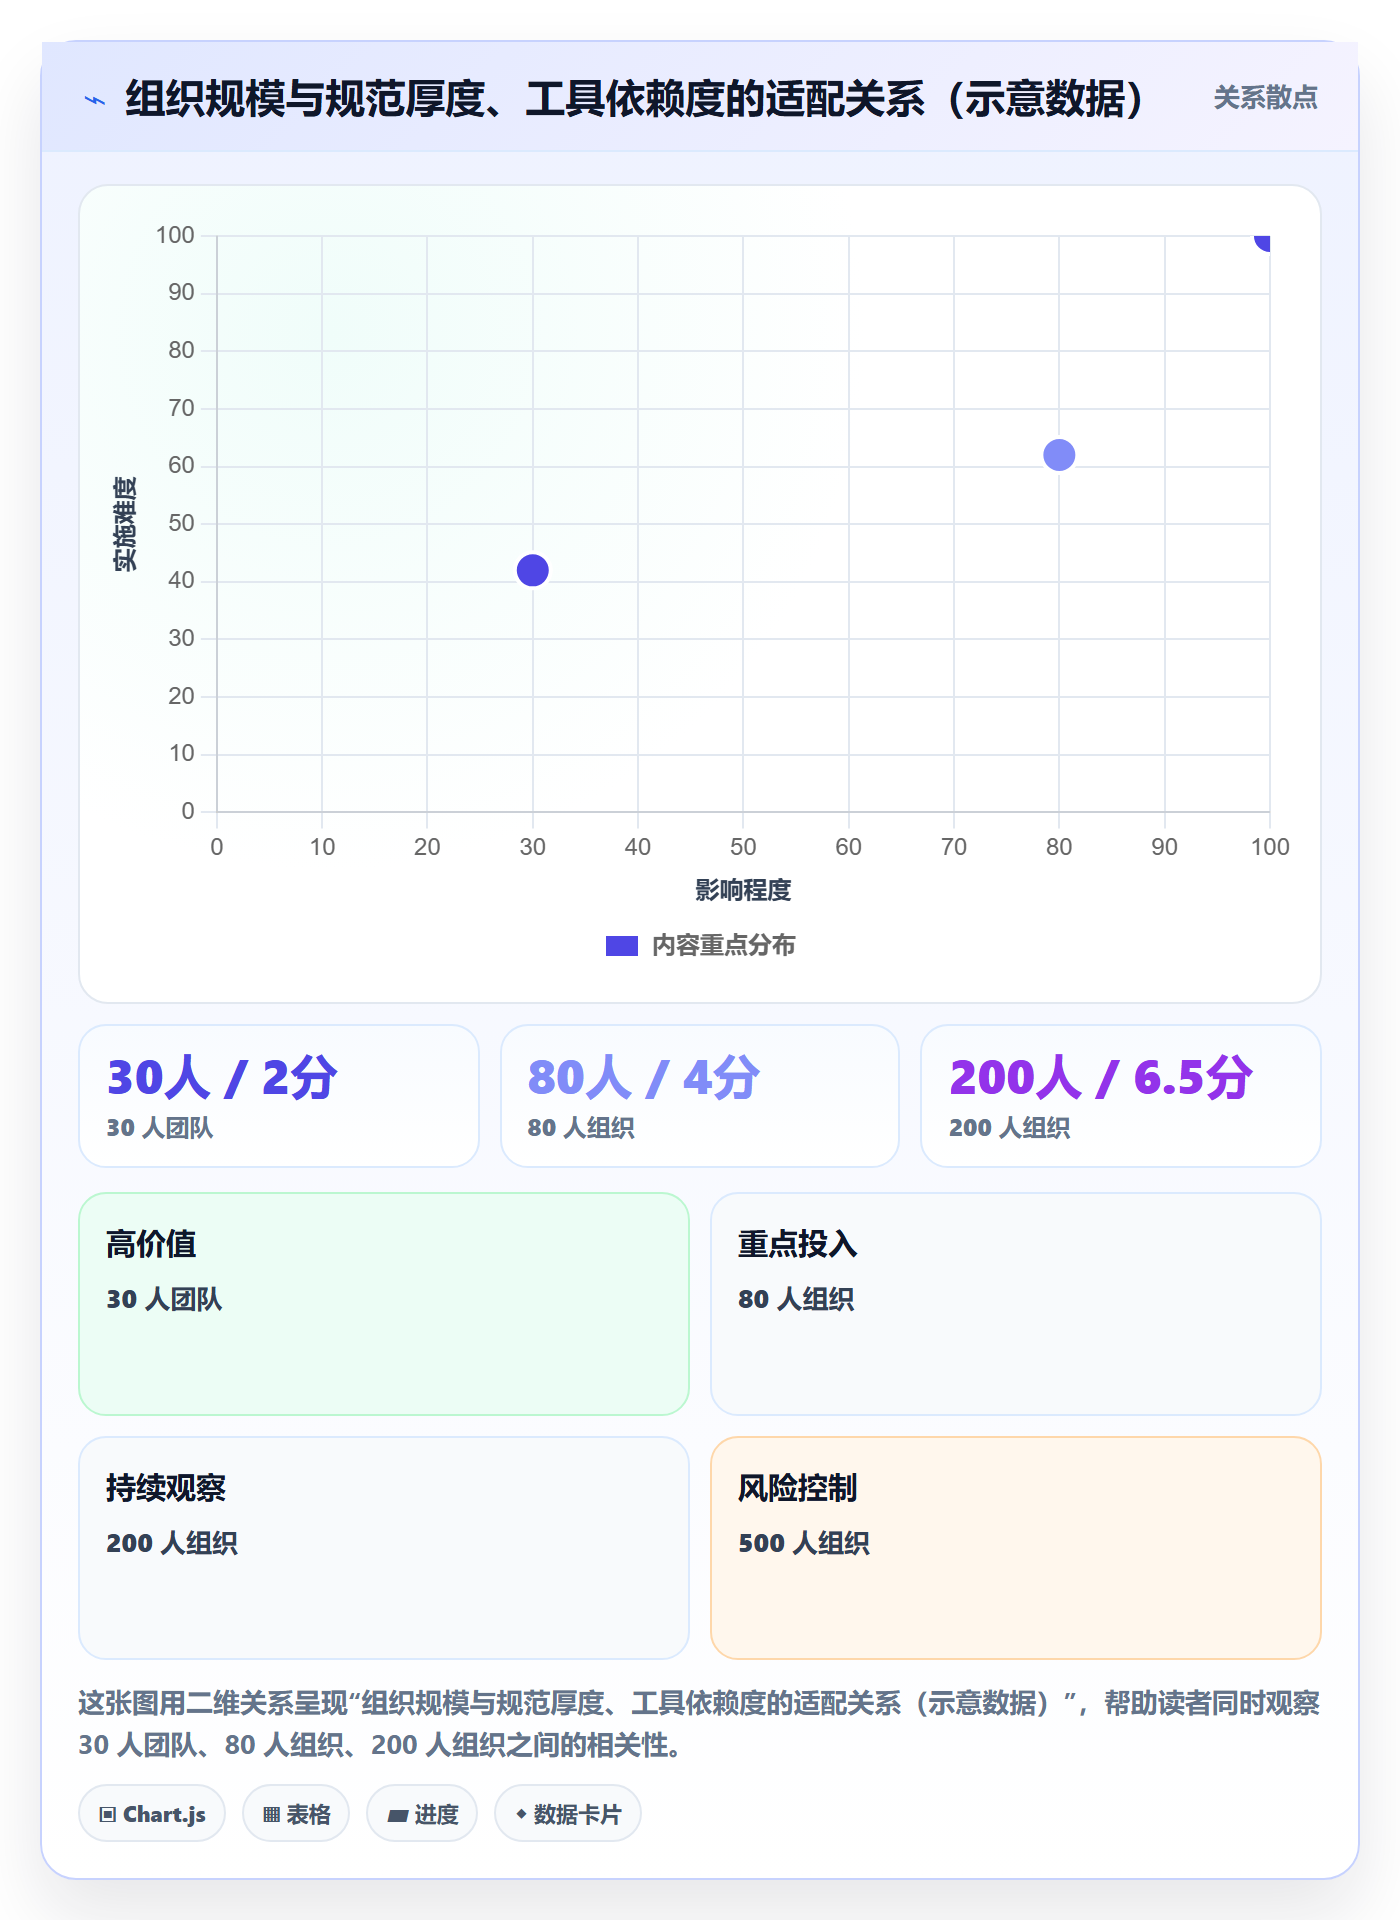Click the 内容重点分布 legend text
This screenshot has height=1920, width=1400.
pyautogui.click(x=723, y=945)
